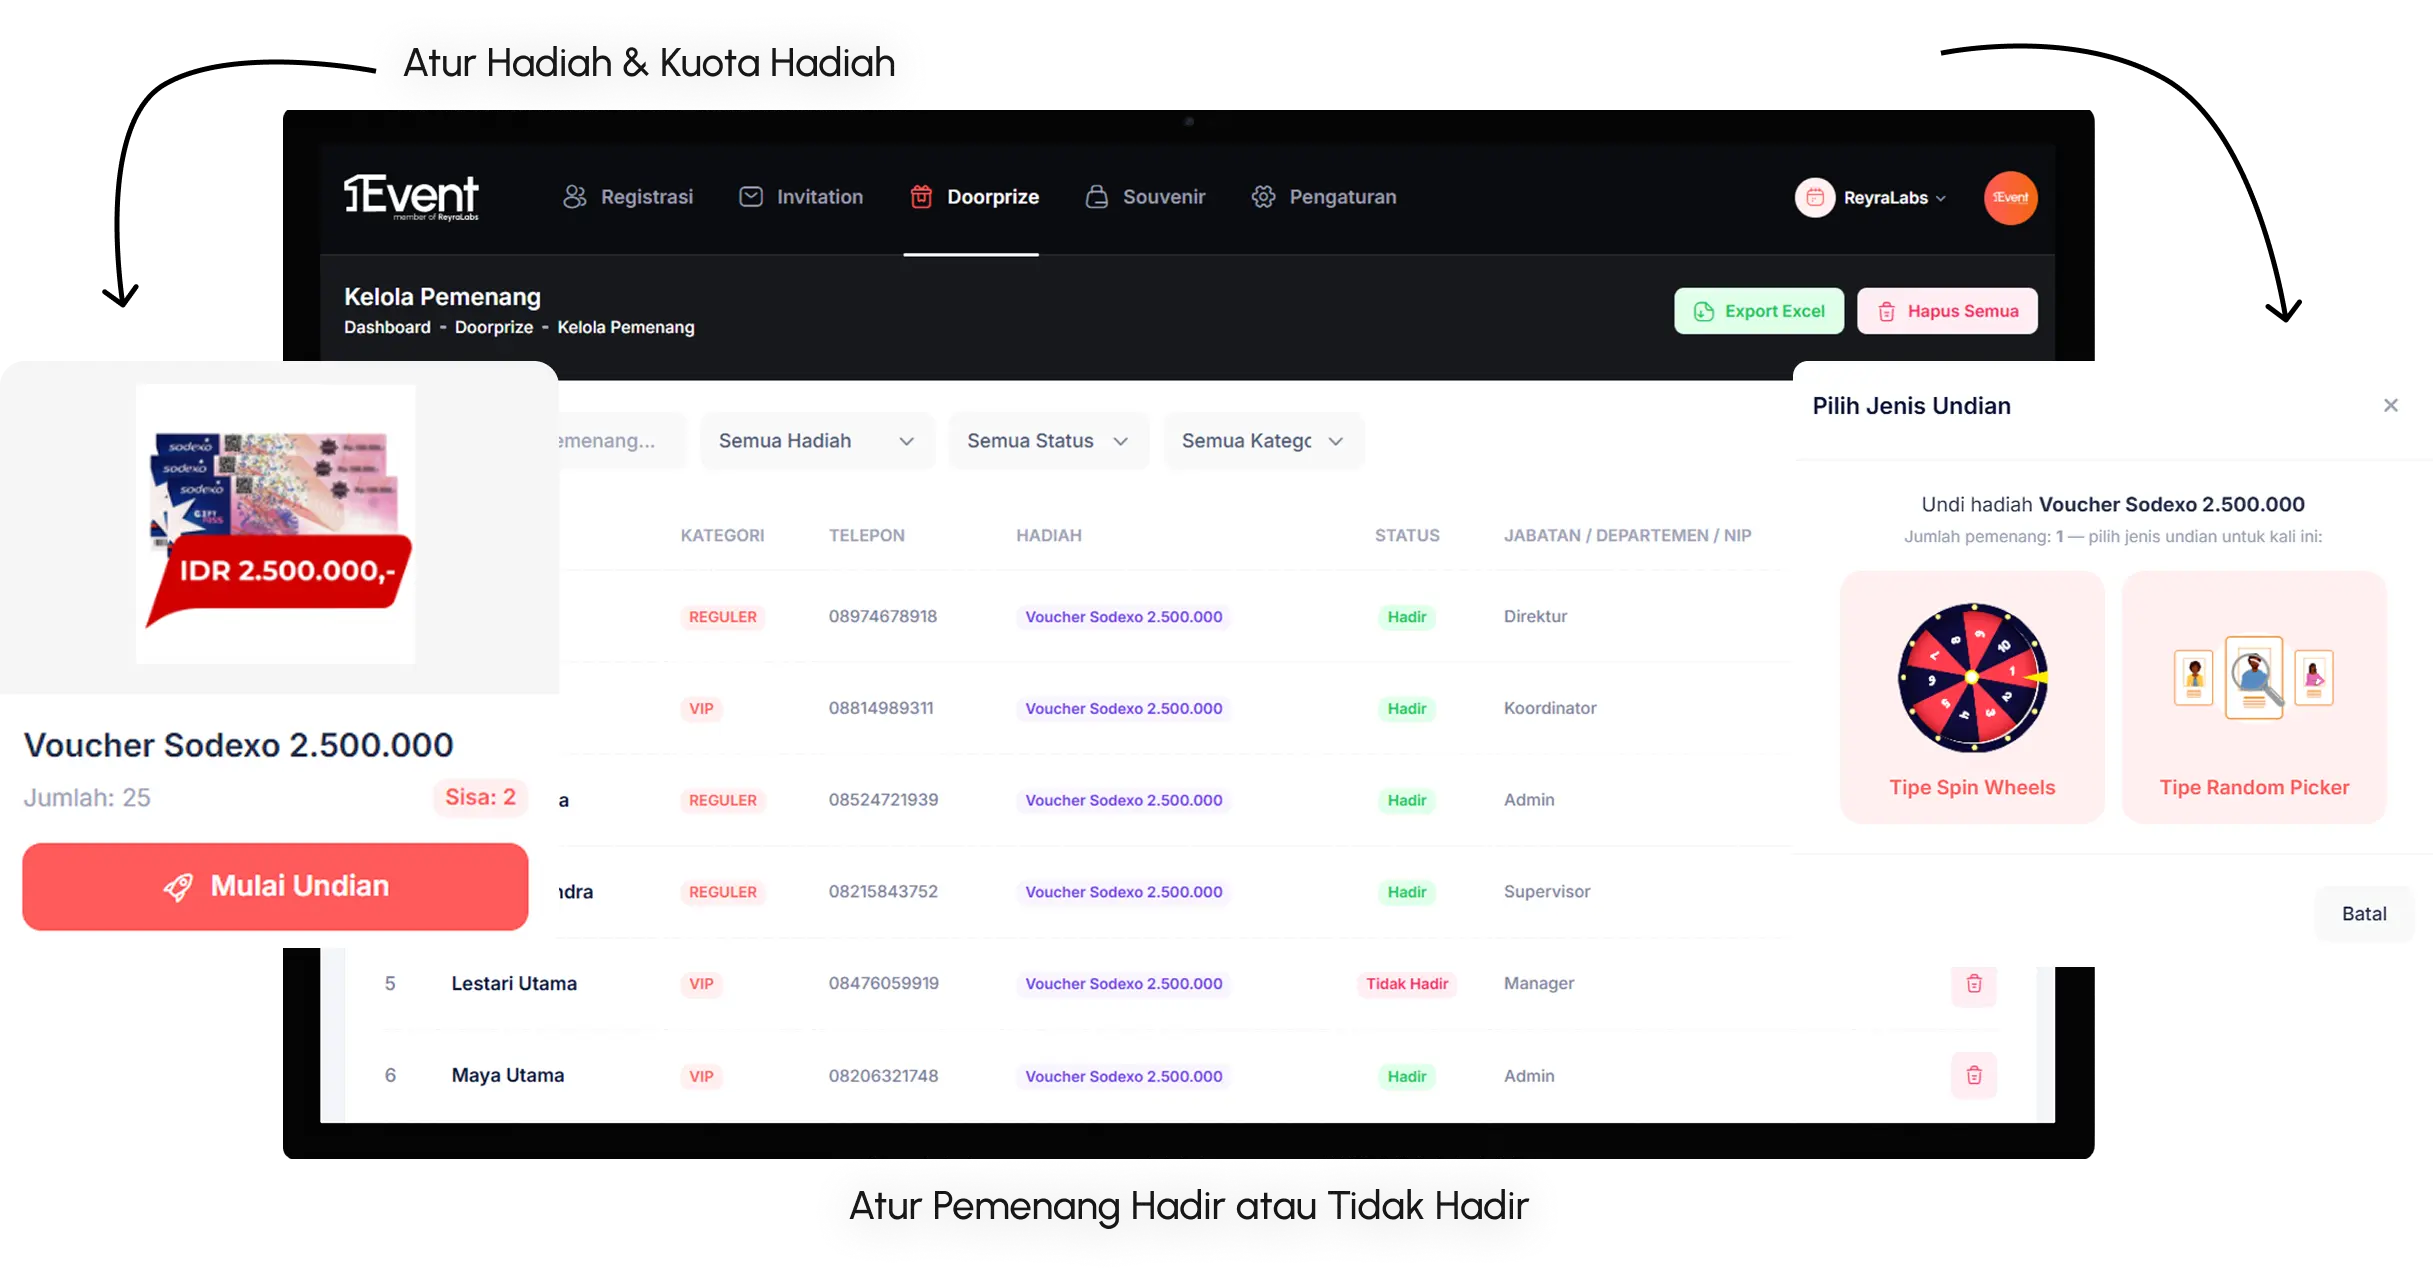Image resolution: width=2433 pixels, height=1283 pixels.
Task: Click phone number 08206321748
Action: tap(883, 1076)
